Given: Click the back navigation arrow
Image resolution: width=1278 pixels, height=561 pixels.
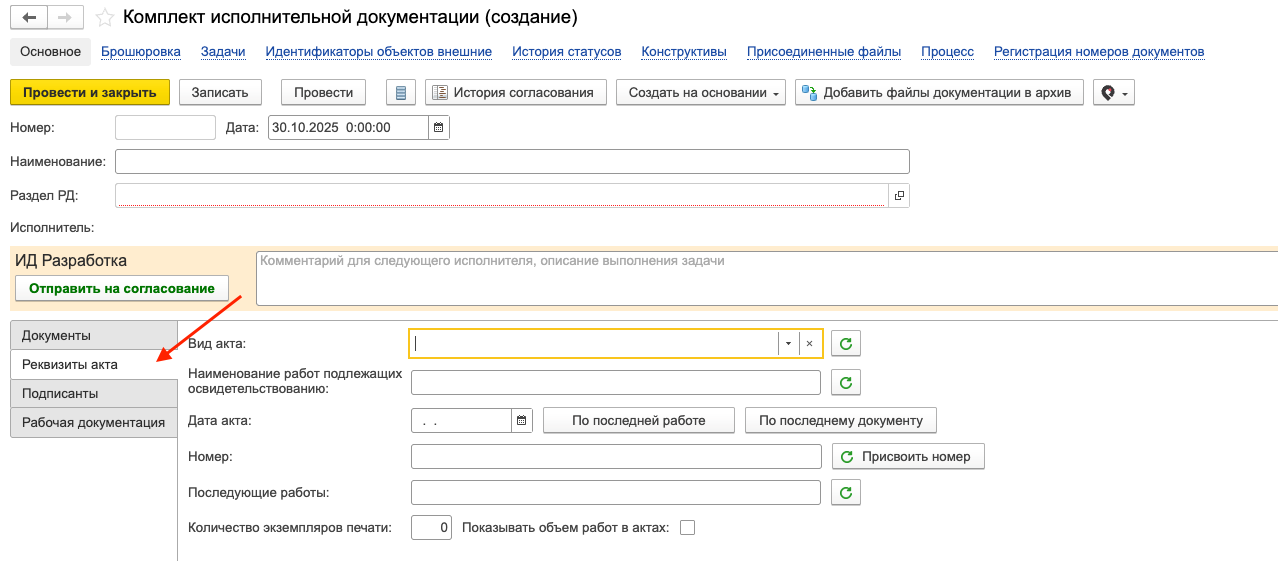Looking at the screenshot, I should pyautogui.click(x=29, y=18).
